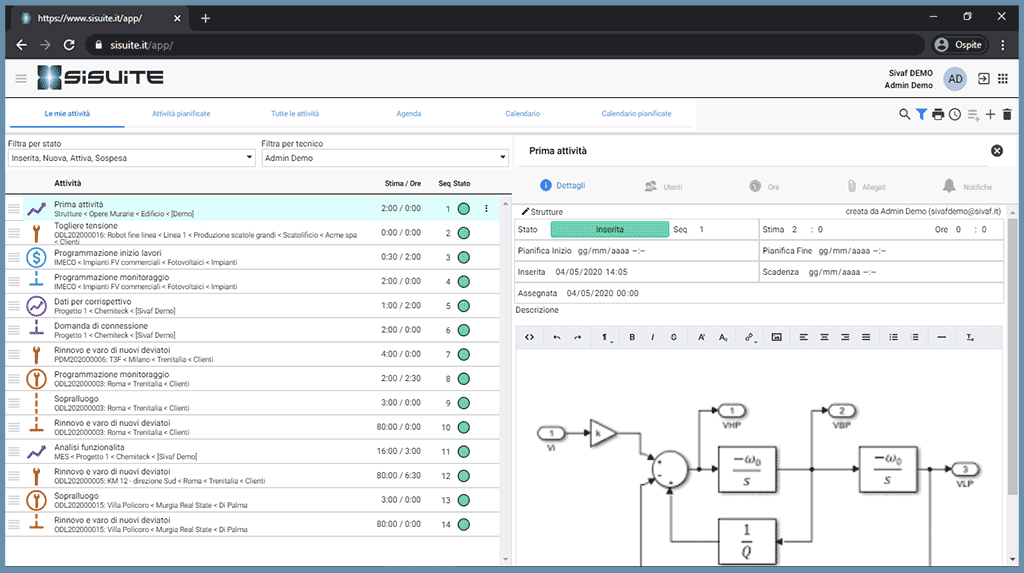Viewport: 1024px width, 573px height.
Task: Select the Programmazione inizio lavori activity
Action: point(252,257)
